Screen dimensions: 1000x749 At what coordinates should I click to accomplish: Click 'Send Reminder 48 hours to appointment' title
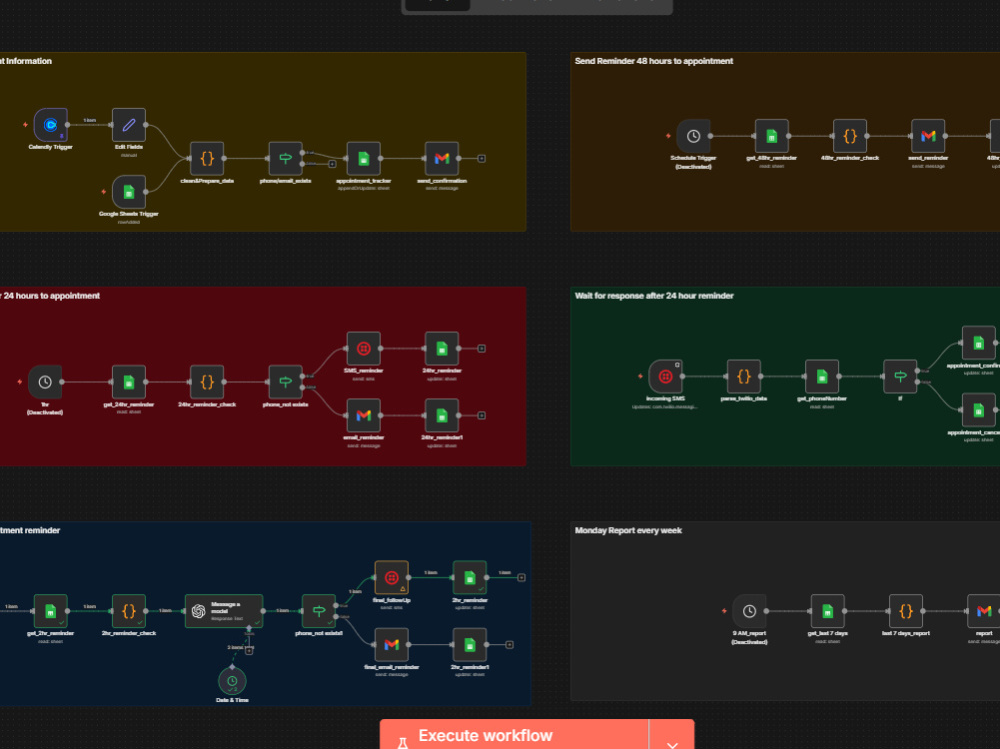click(654, 61)
